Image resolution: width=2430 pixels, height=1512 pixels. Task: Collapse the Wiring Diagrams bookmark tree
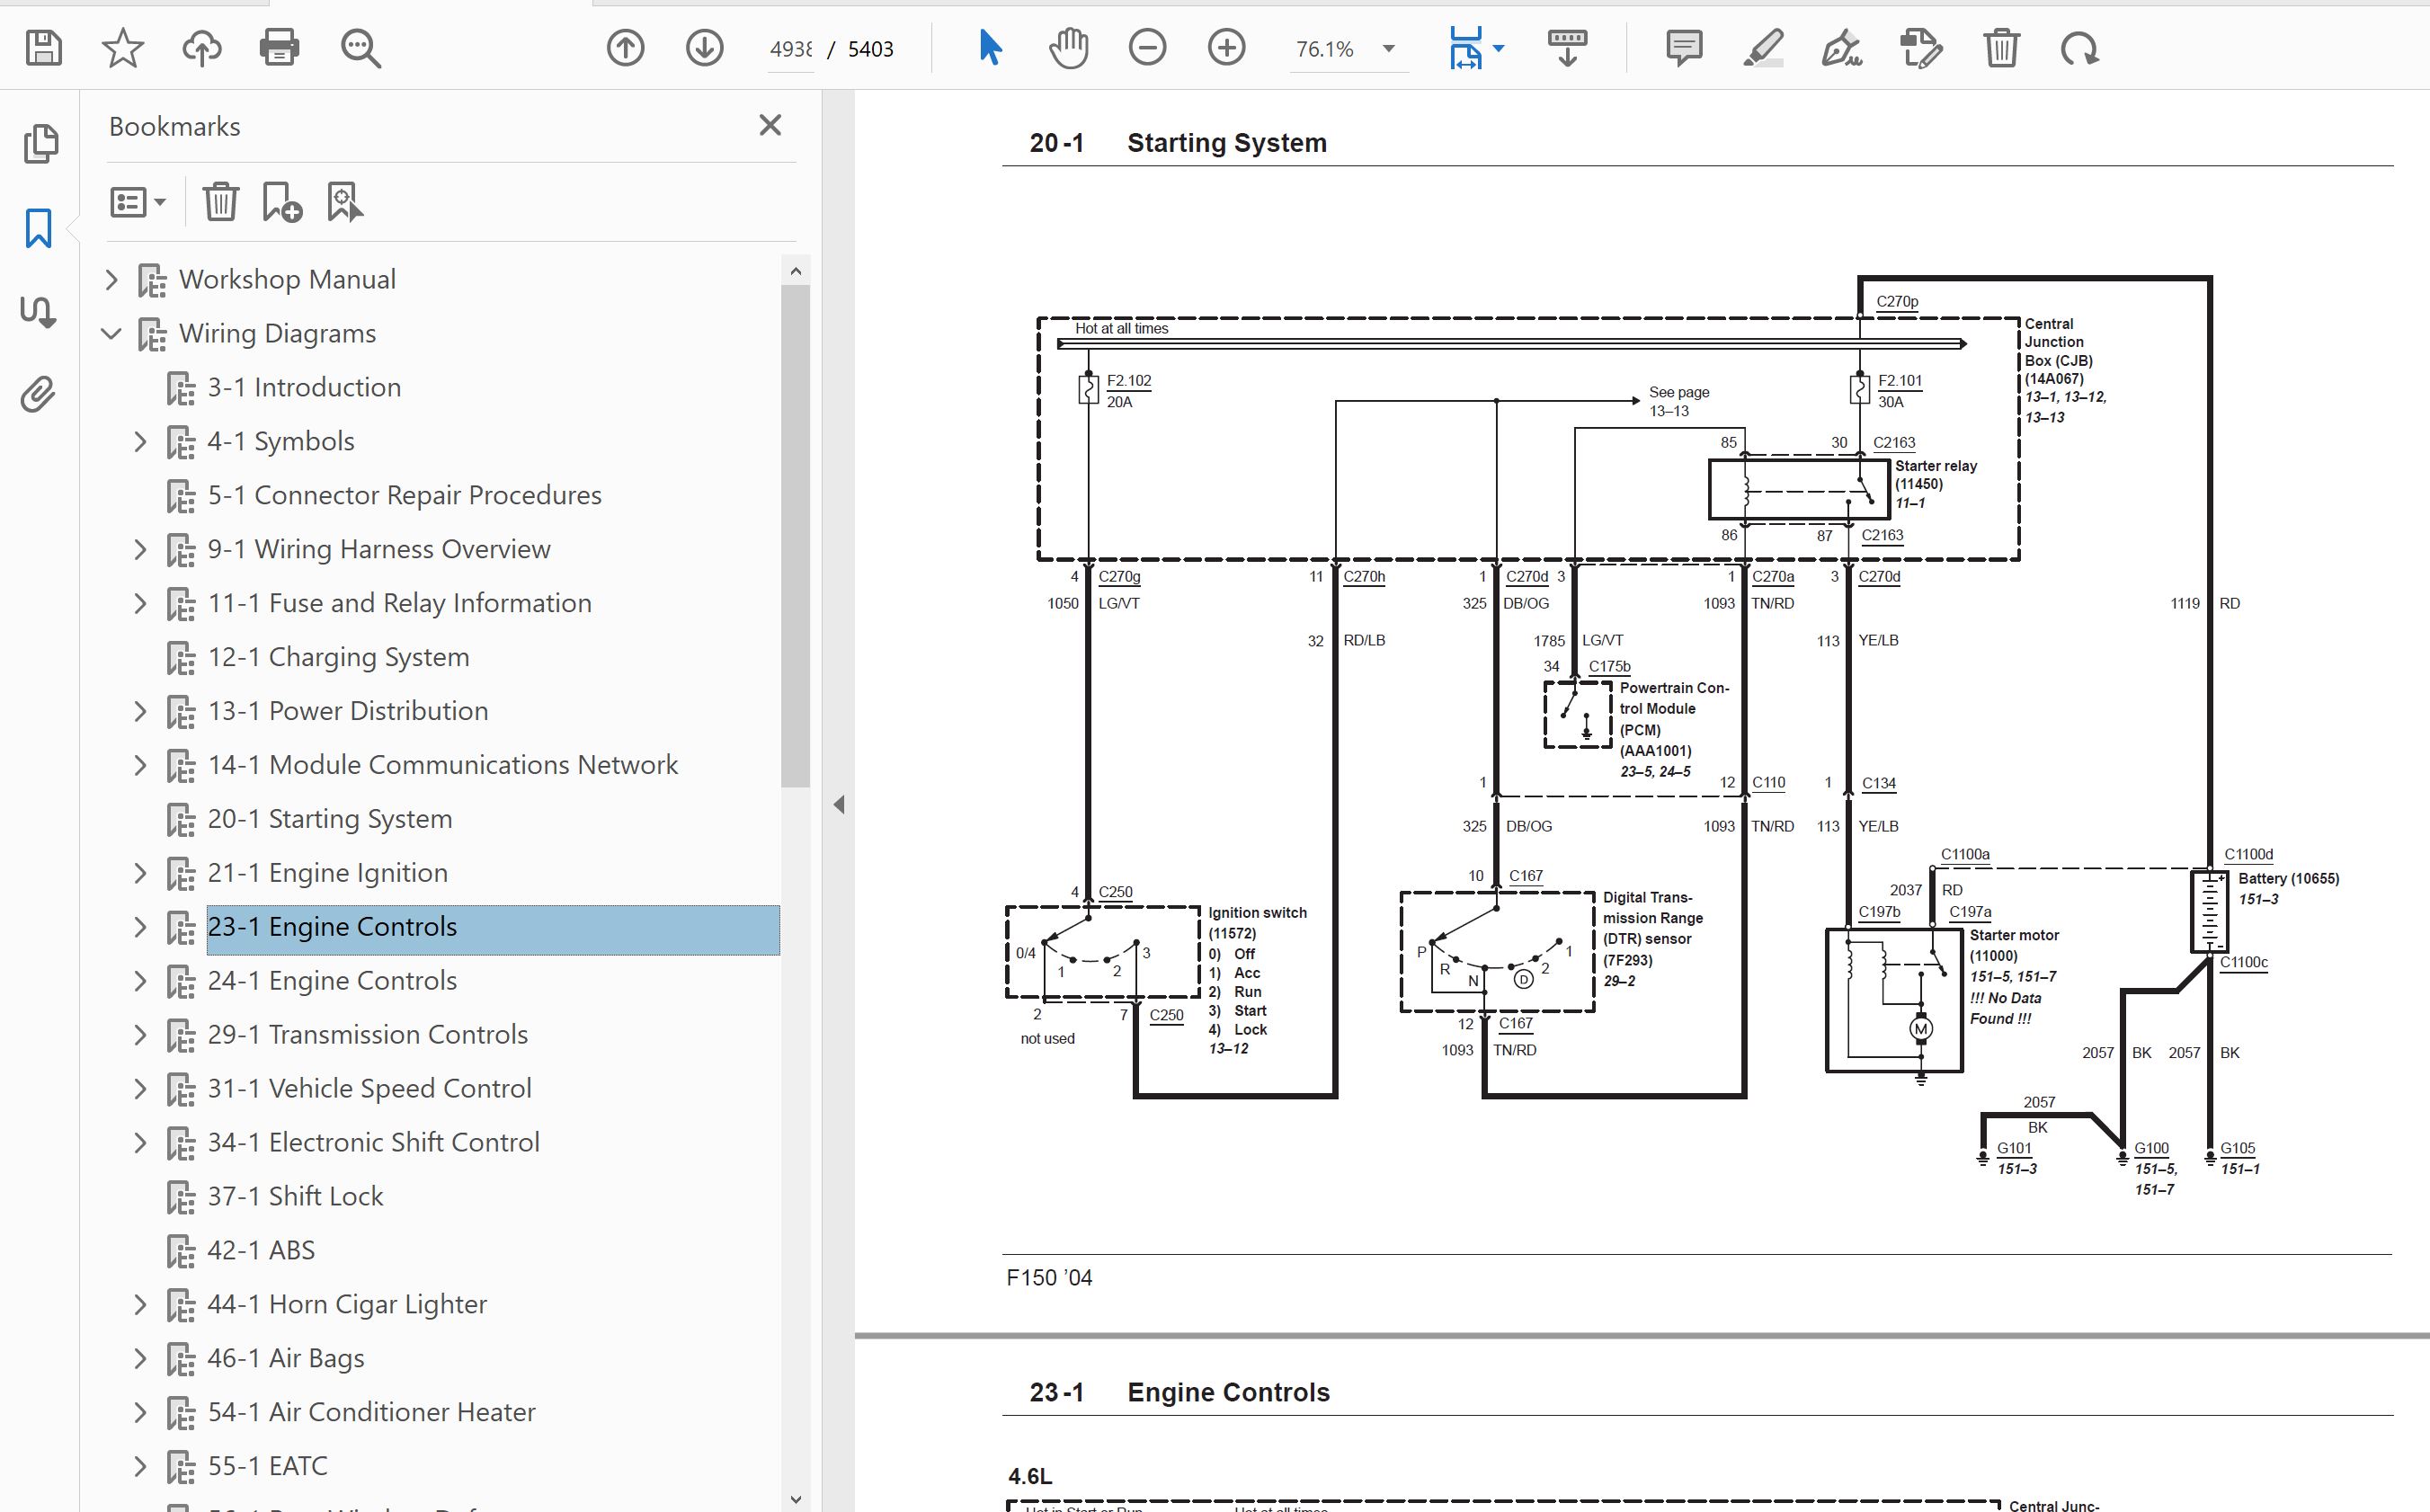tap(112, 333)
